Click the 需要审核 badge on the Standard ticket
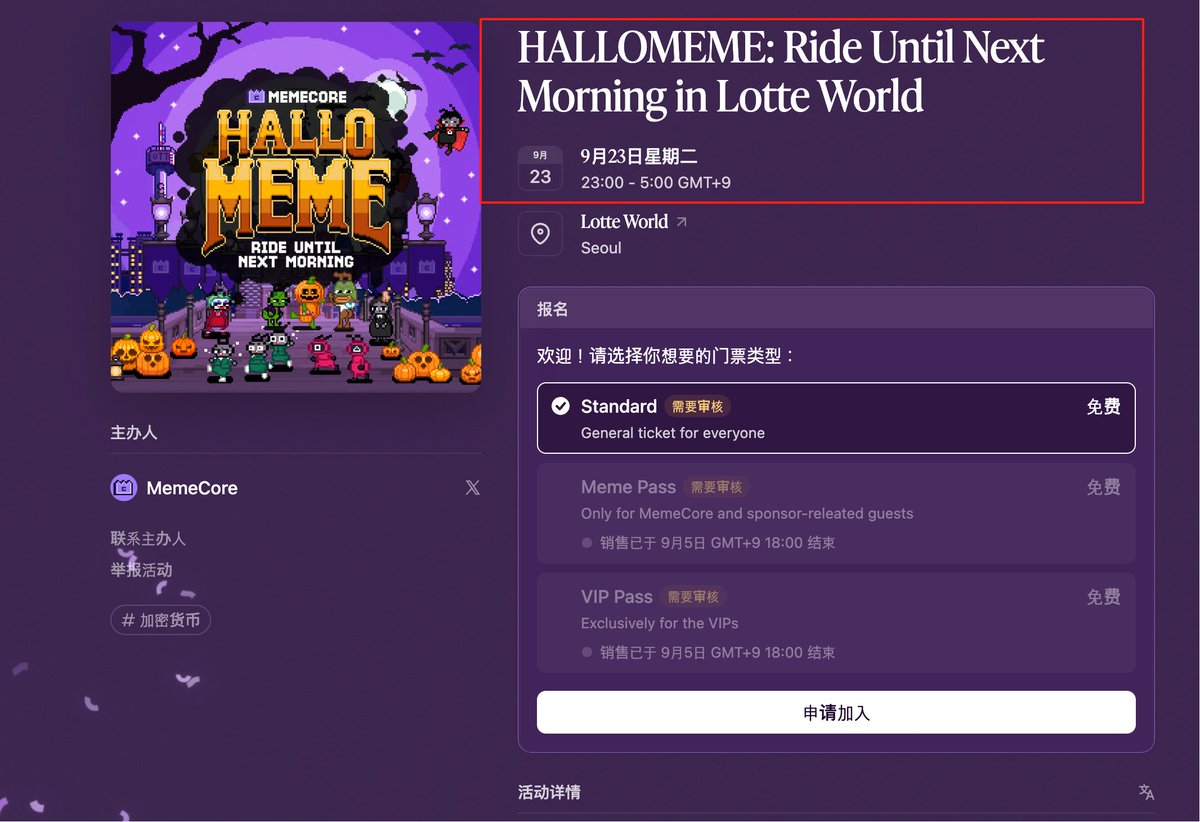1200x822 pixels. point(698,406)
